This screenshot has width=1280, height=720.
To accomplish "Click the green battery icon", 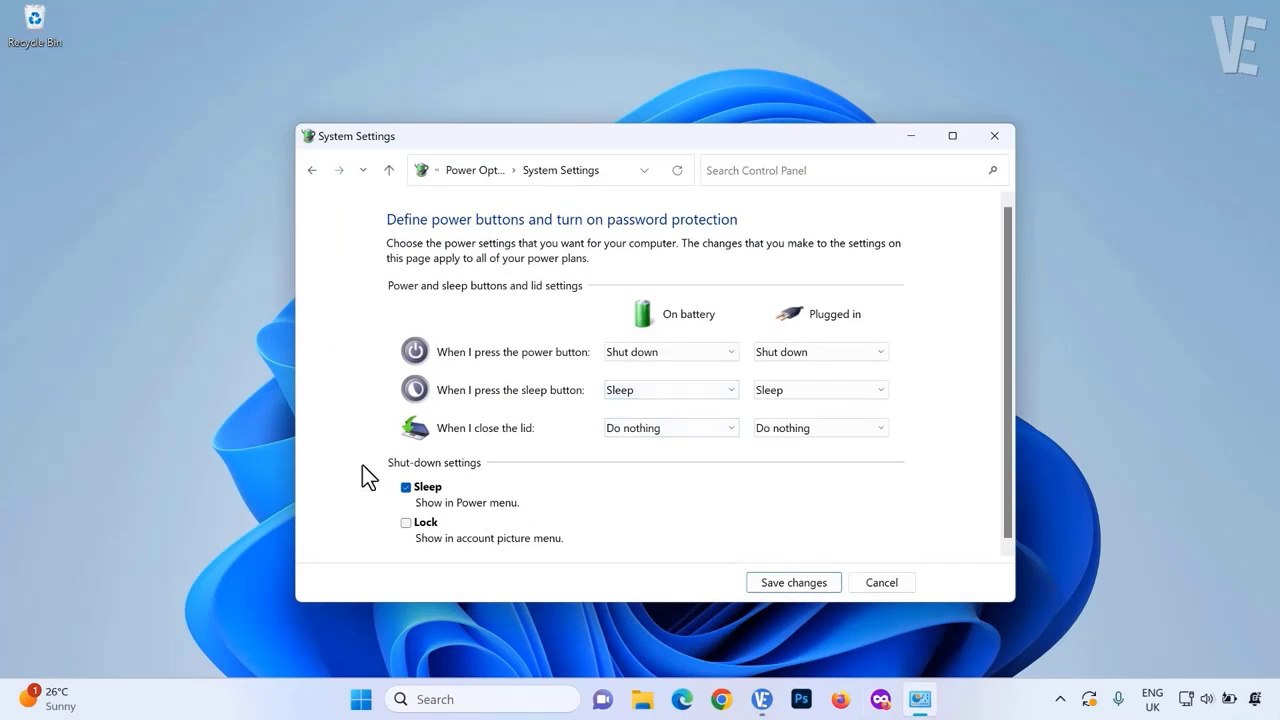I will point(643,314).
